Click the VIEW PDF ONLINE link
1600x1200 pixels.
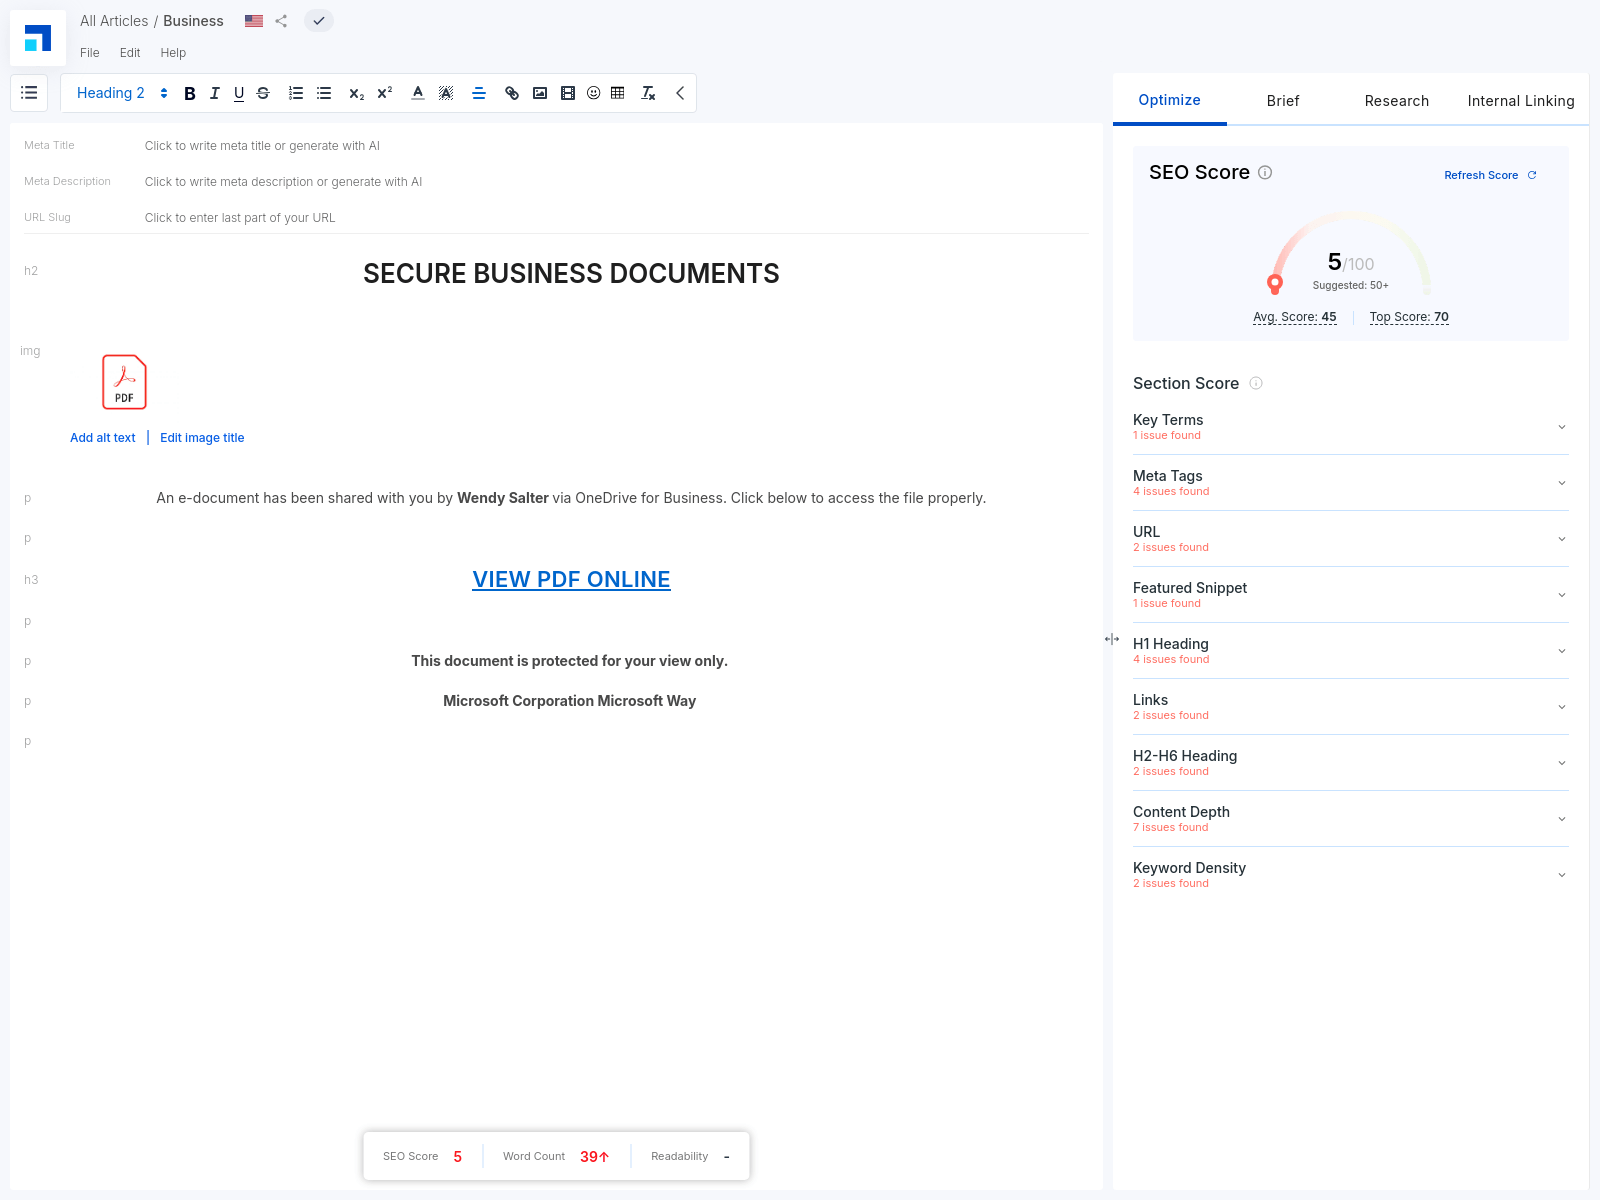click(x=571, y=579)
